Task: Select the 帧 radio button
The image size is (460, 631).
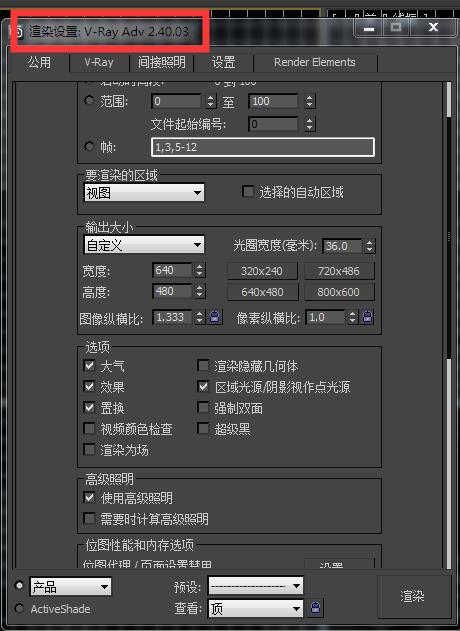Action: pos(89,146)
